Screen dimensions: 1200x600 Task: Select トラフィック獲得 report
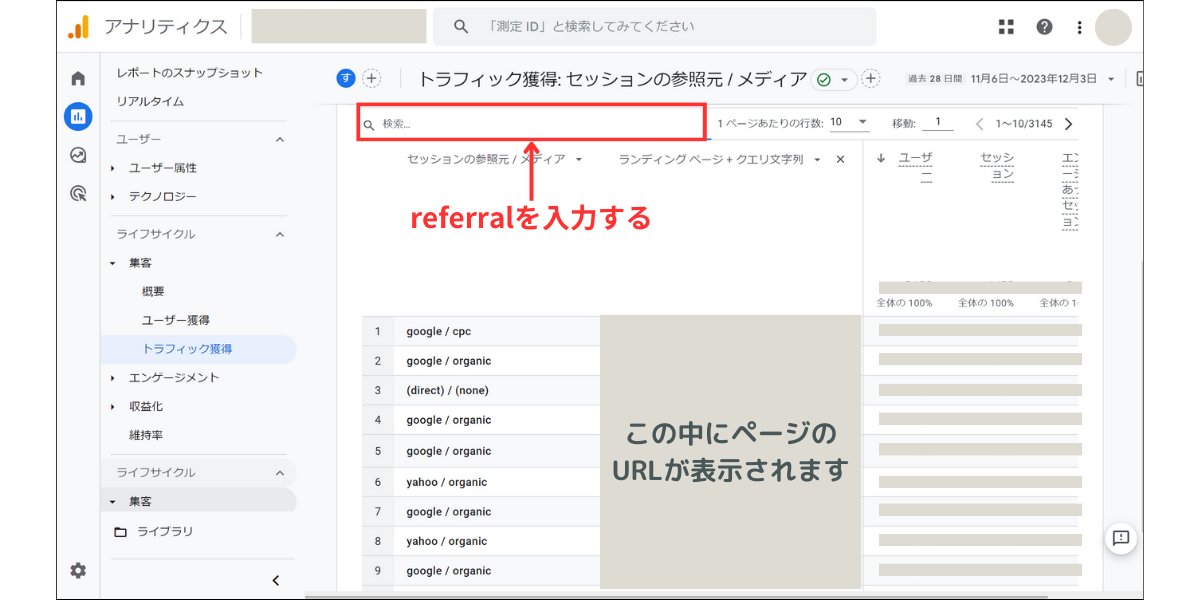point(198,349)
